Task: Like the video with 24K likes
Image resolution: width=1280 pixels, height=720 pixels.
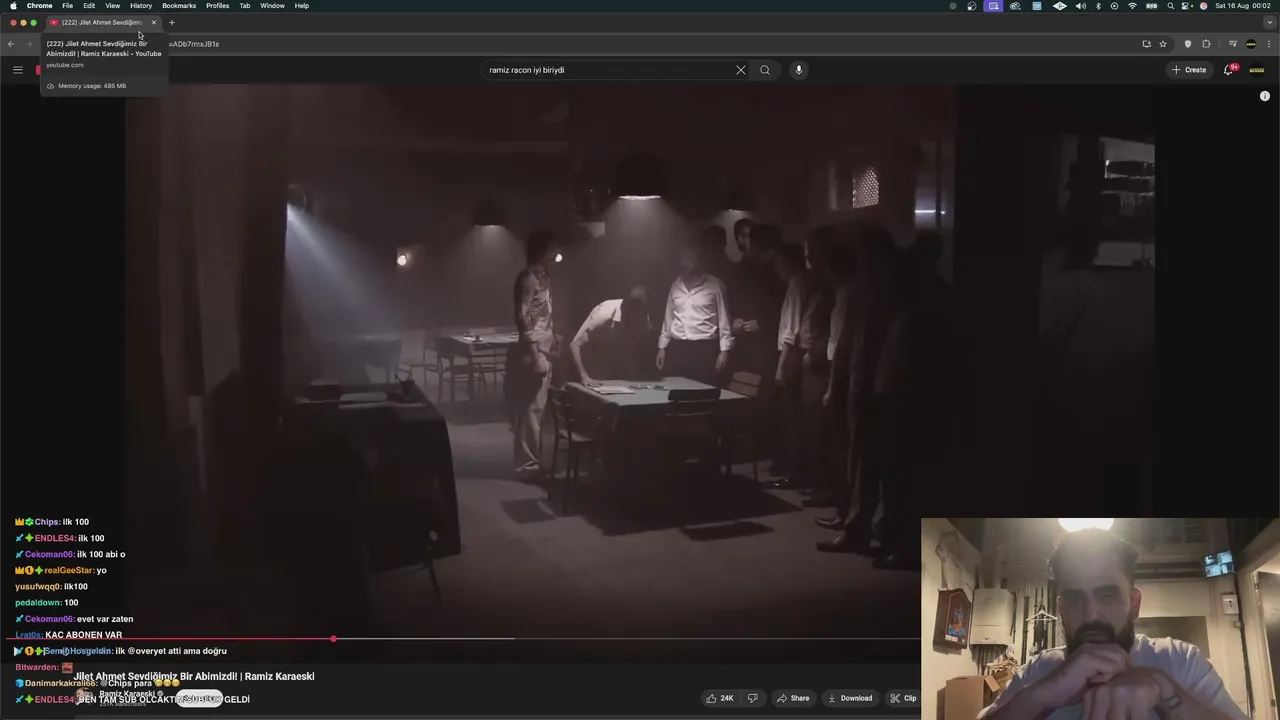Action: tap(720, 698)
